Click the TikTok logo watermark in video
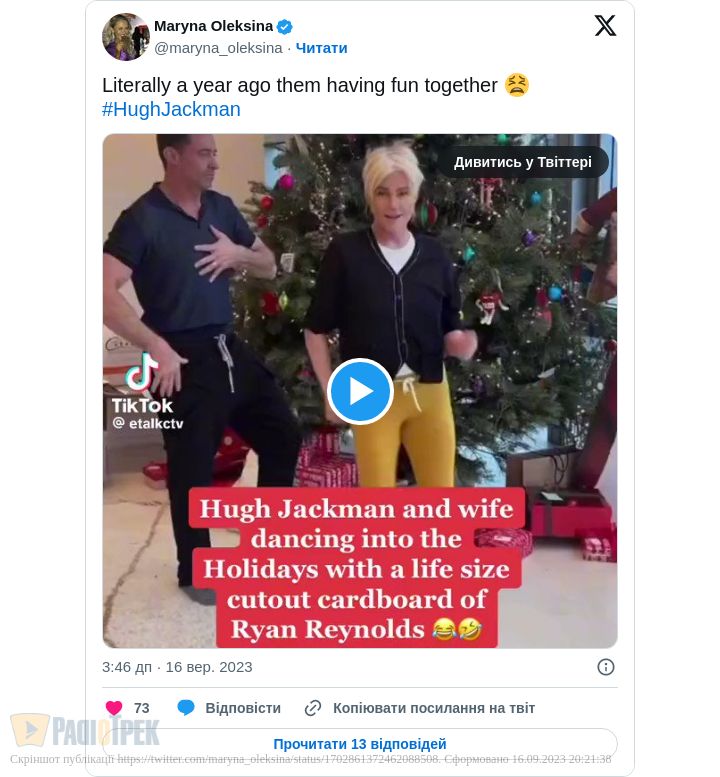The width and height of the screenshot is (720, 777). (x=142, y=384)
